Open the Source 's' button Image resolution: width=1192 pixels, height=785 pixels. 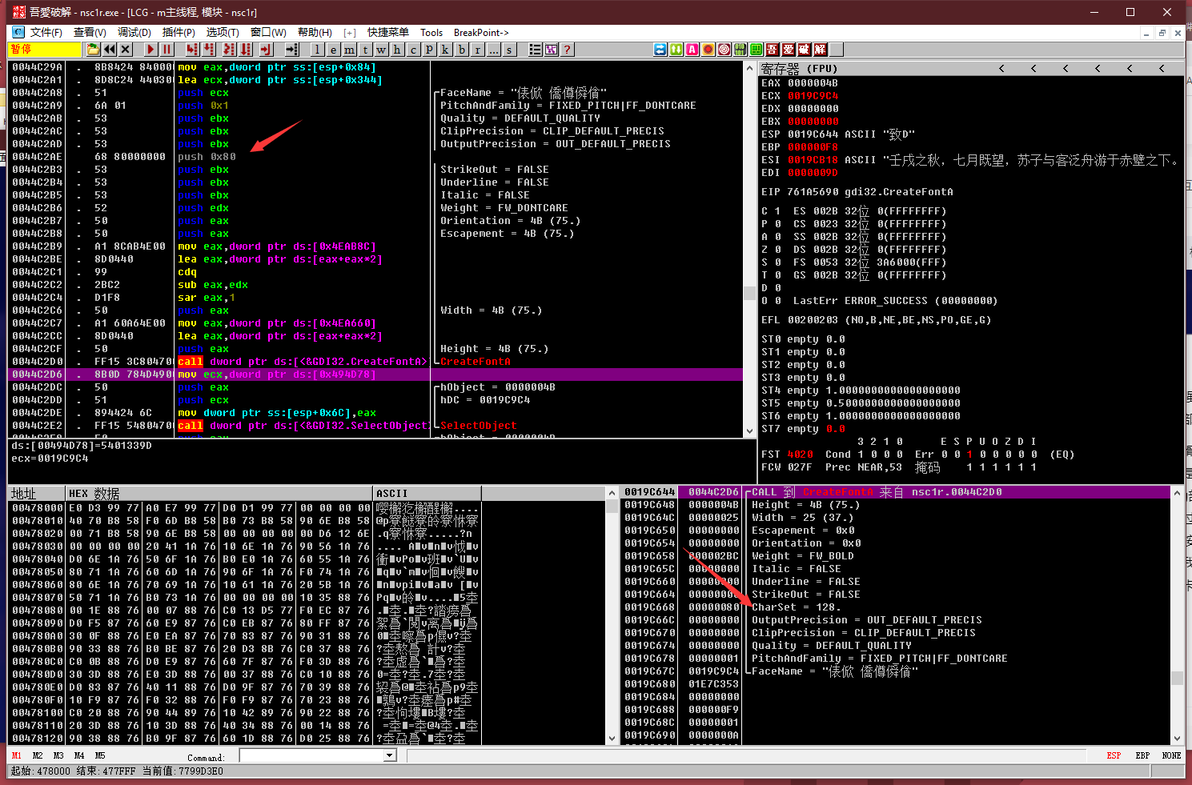(x=509, y=49)
